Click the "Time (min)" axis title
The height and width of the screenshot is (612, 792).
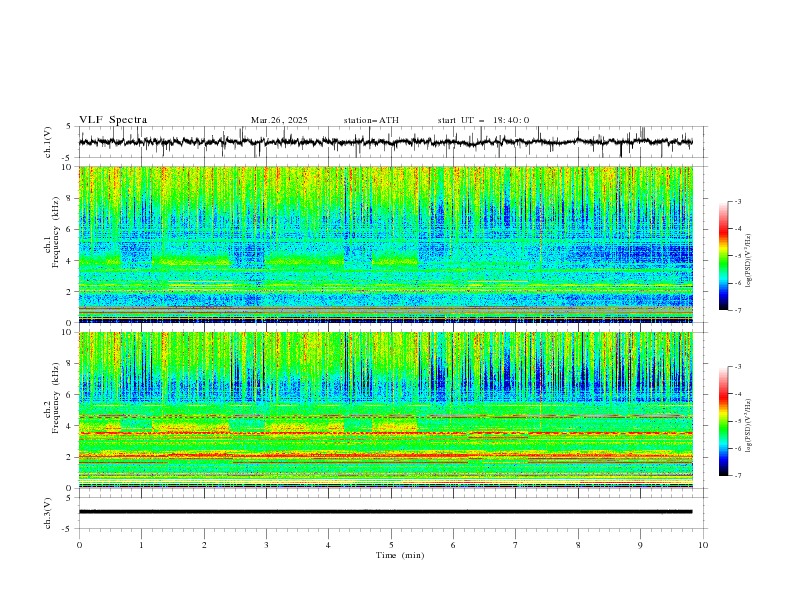(400, 555)
